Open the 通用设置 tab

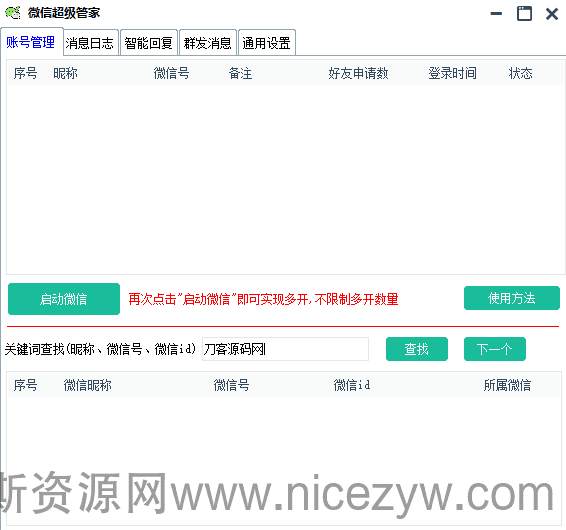267,43
